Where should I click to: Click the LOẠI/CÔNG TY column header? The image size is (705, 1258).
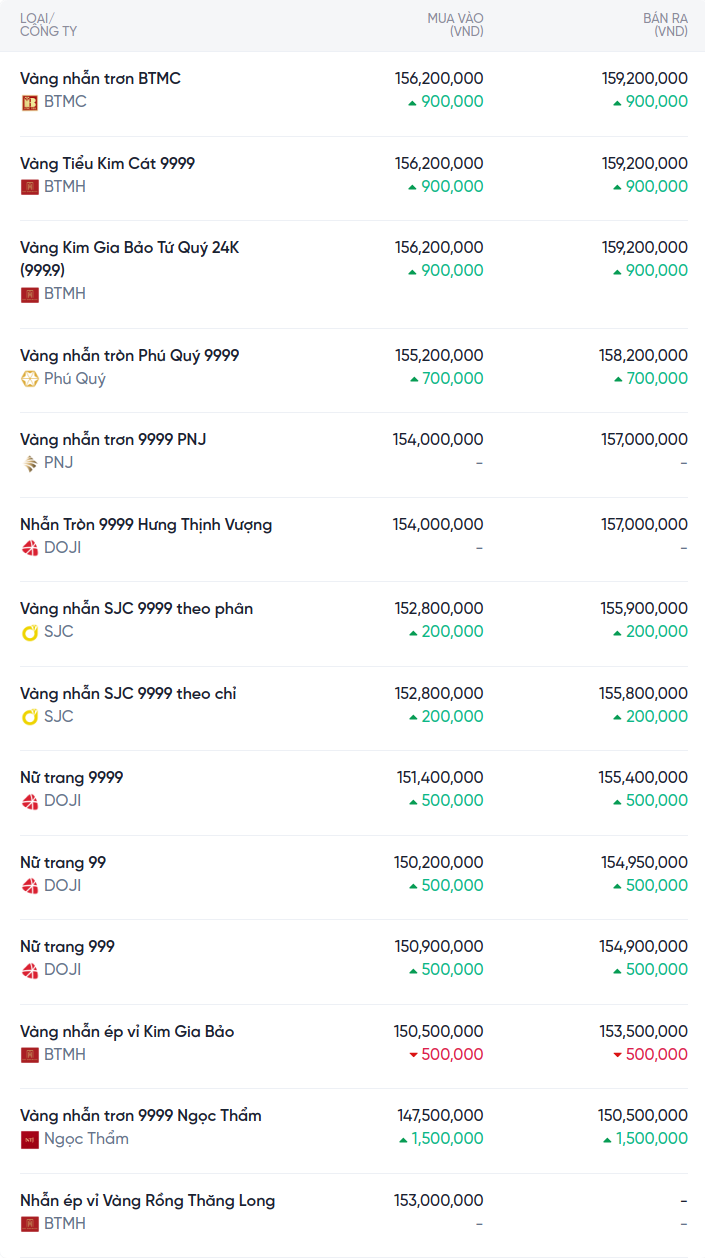(x=48, y=25)
